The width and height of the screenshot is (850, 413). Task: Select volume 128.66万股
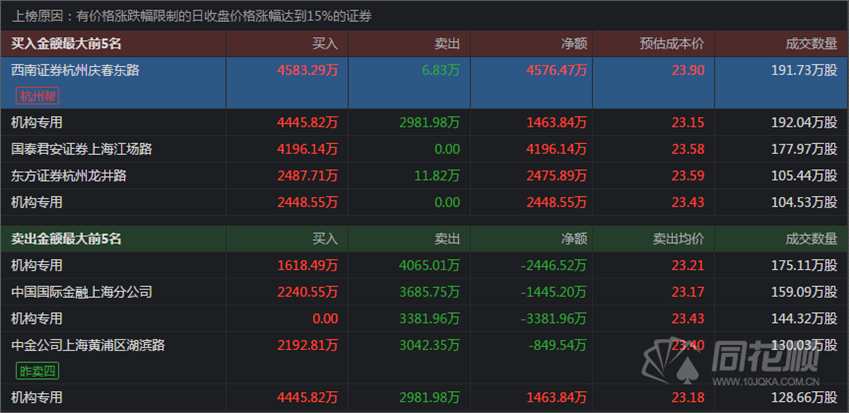pos(804,397)
